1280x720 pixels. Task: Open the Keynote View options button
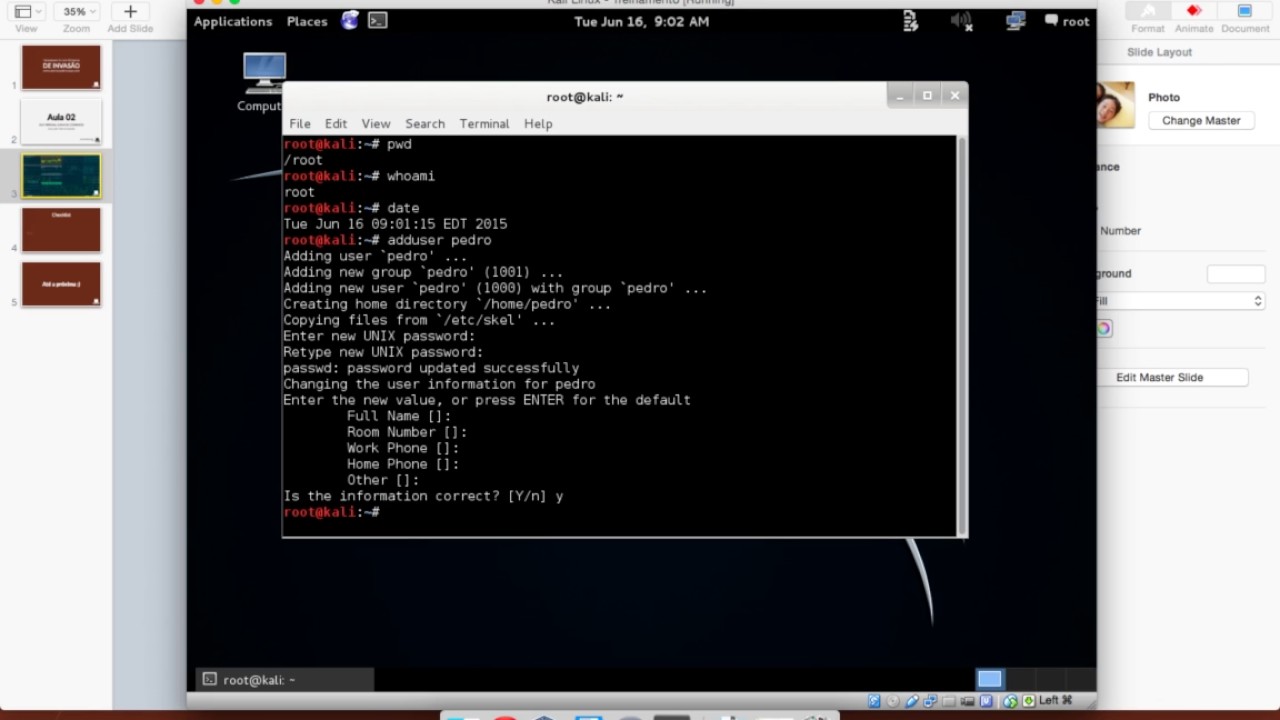coord(26,12)
